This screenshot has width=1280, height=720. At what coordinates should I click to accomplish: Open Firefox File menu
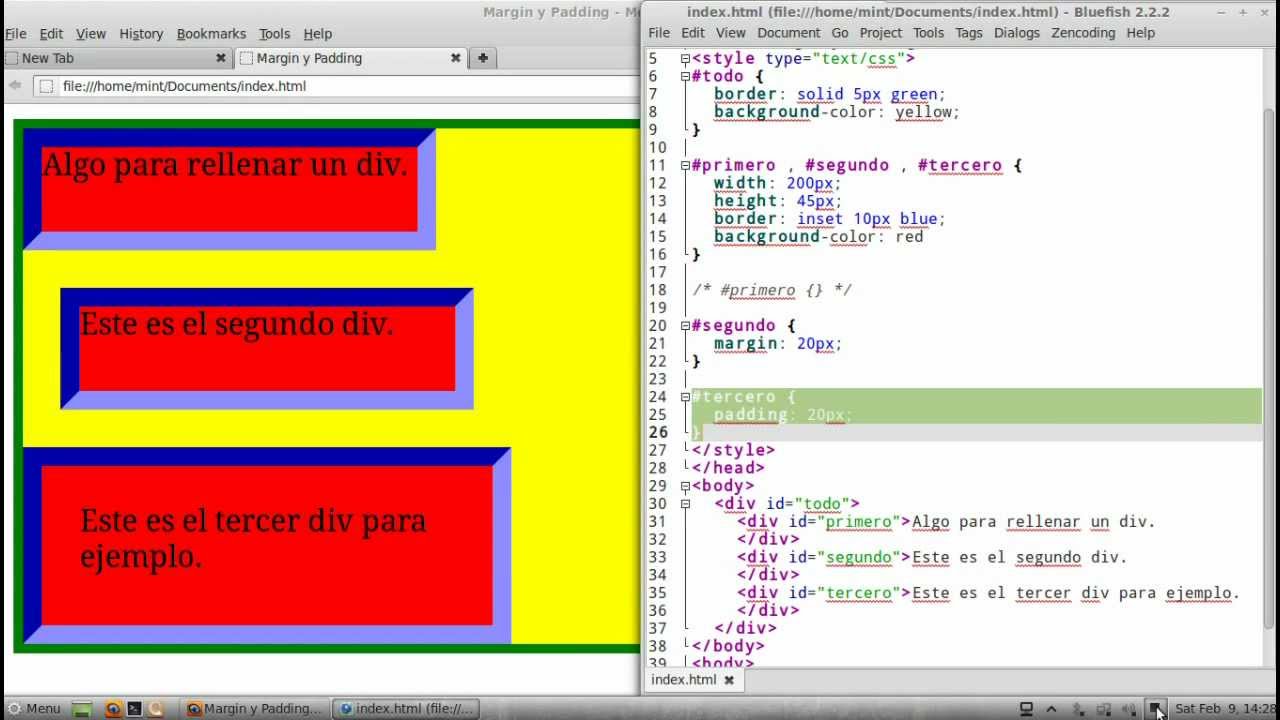[x=15, y=33]
